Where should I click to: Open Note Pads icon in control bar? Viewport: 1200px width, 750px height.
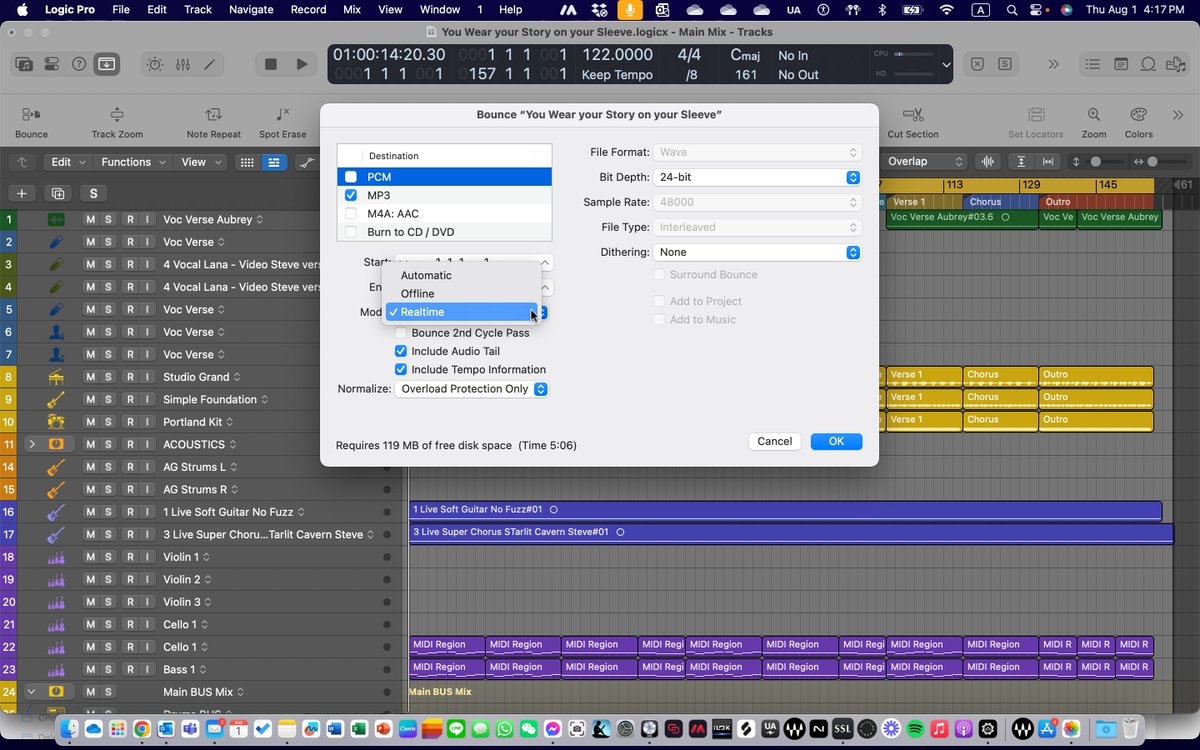point(1121,64)
